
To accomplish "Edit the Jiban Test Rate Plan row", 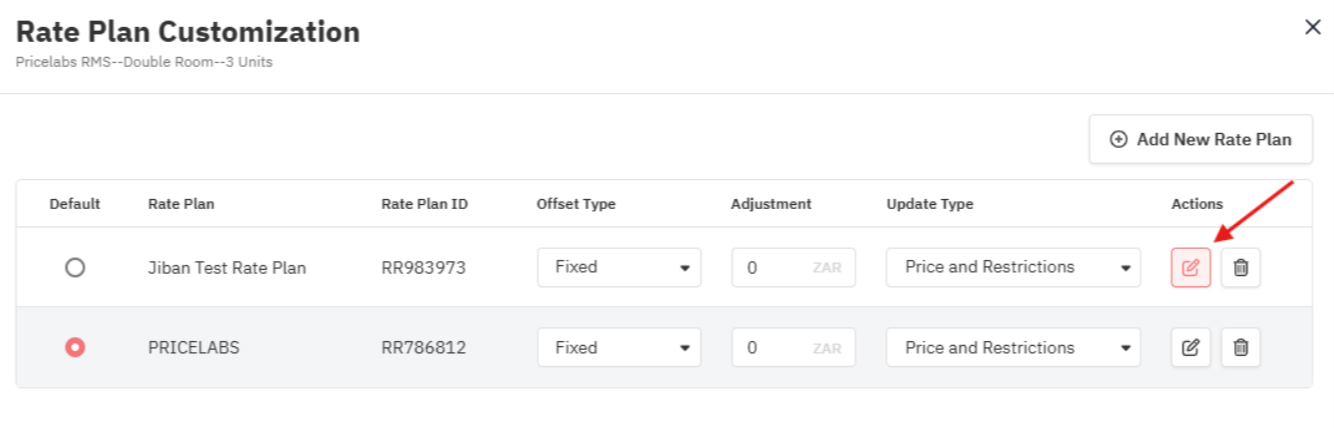I will 1190,268.
